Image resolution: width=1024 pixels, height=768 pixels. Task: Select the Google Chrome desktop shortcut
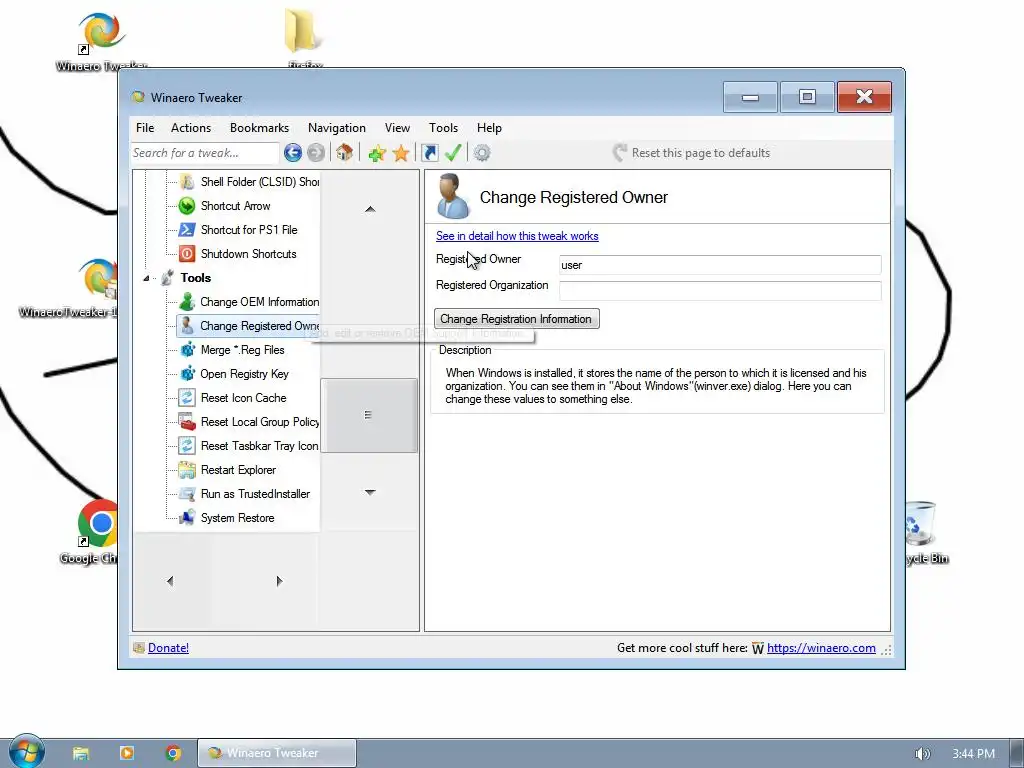pos(91,532)
